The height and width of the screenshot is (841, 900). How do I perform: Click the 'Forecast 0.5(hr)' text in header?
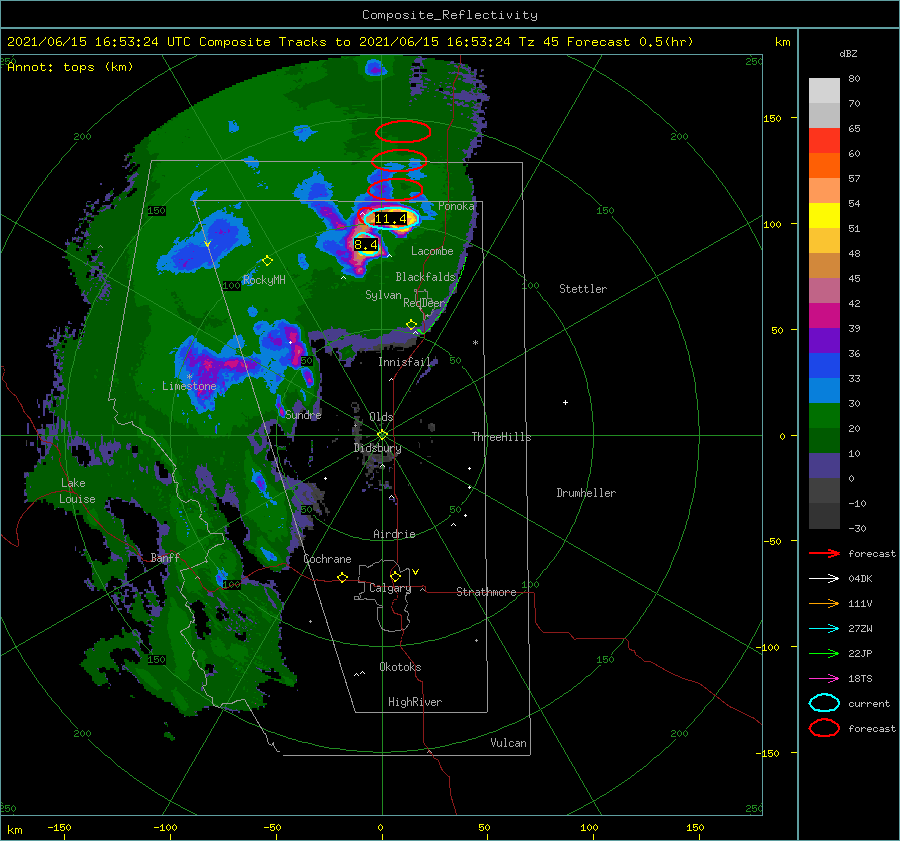click(630, 42)
